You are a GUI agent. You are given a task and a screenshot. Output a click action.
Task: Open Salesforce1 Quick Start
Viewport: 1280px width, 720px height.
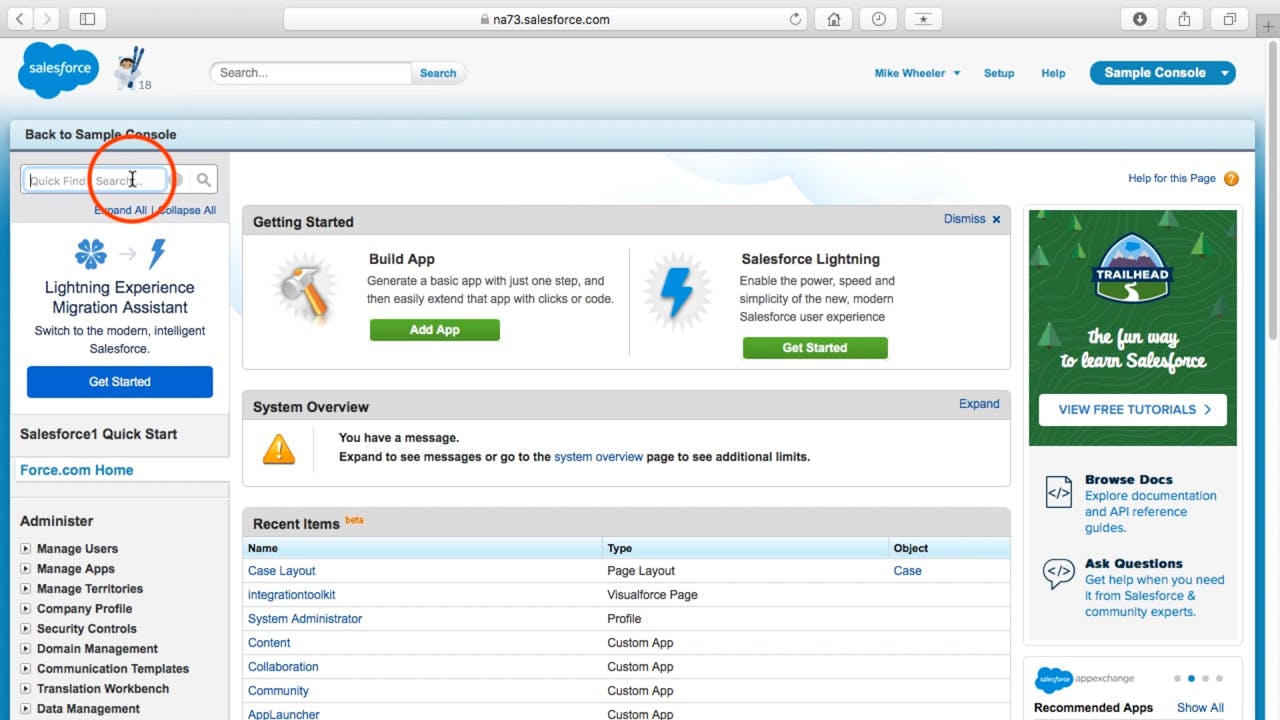pyautogui.click(x=98, y=434)
